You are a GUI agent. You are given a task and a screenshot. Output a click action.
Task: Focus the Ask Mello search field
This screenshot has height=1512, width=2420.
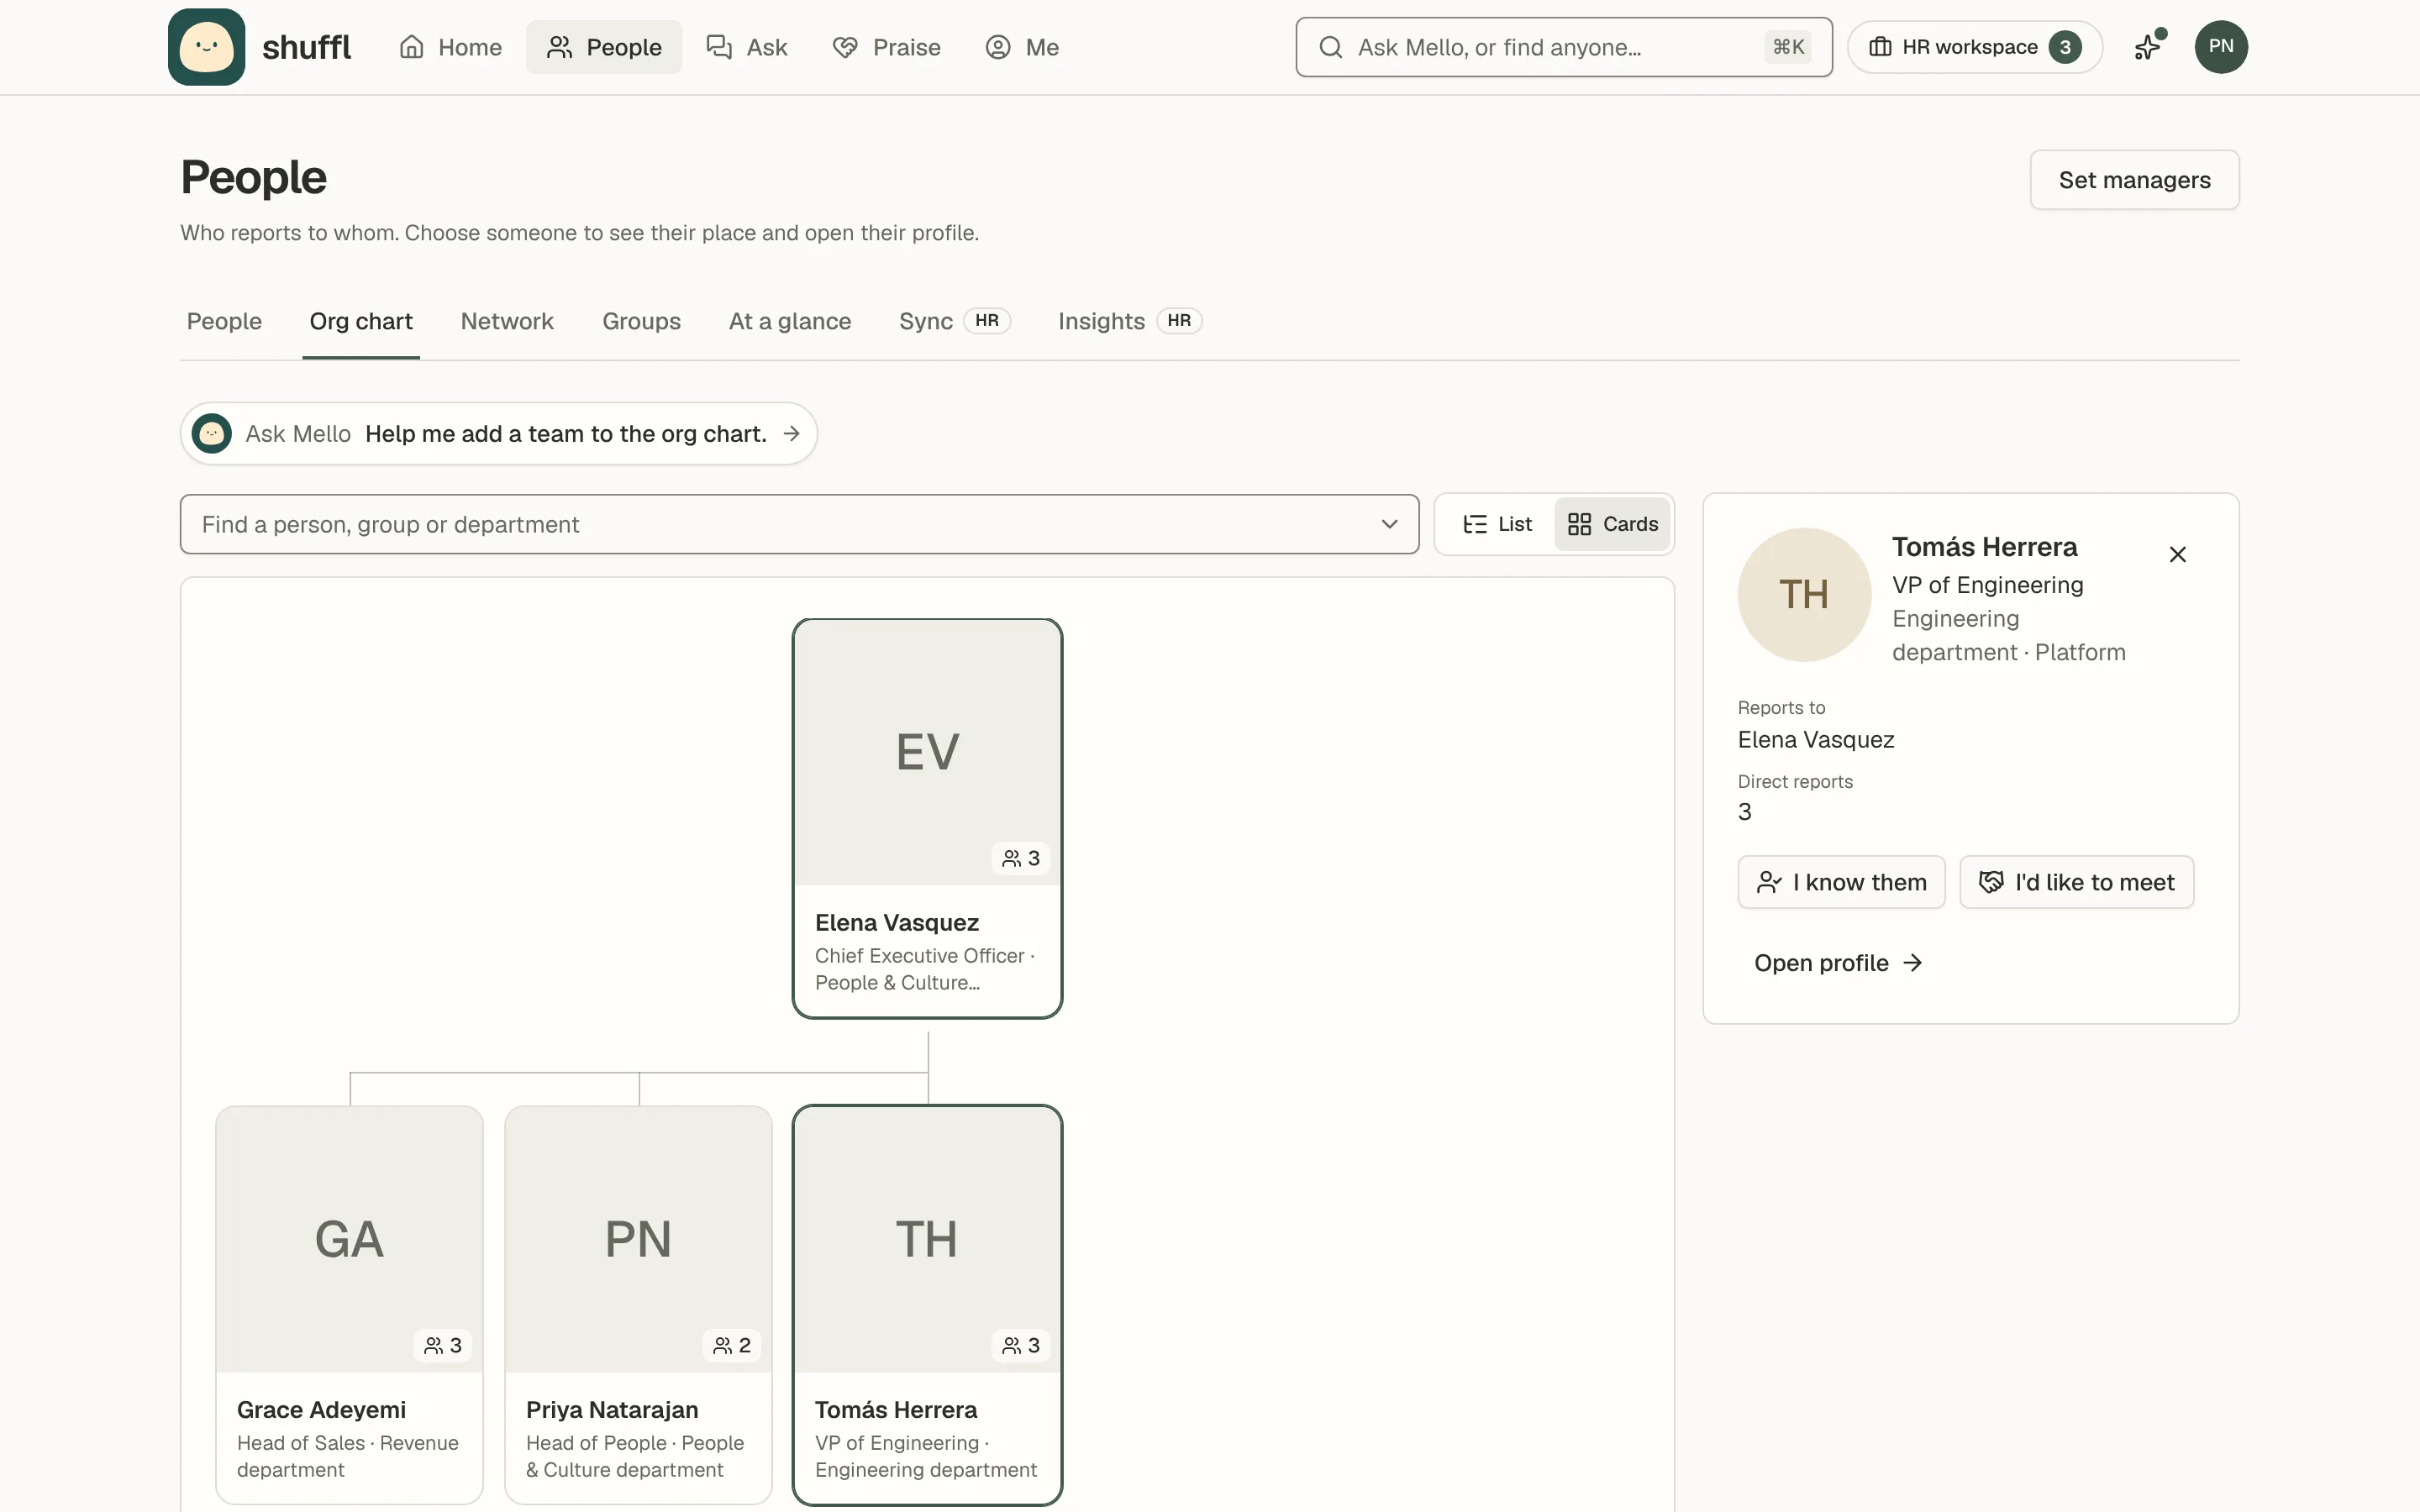[x=1563, y=47]
